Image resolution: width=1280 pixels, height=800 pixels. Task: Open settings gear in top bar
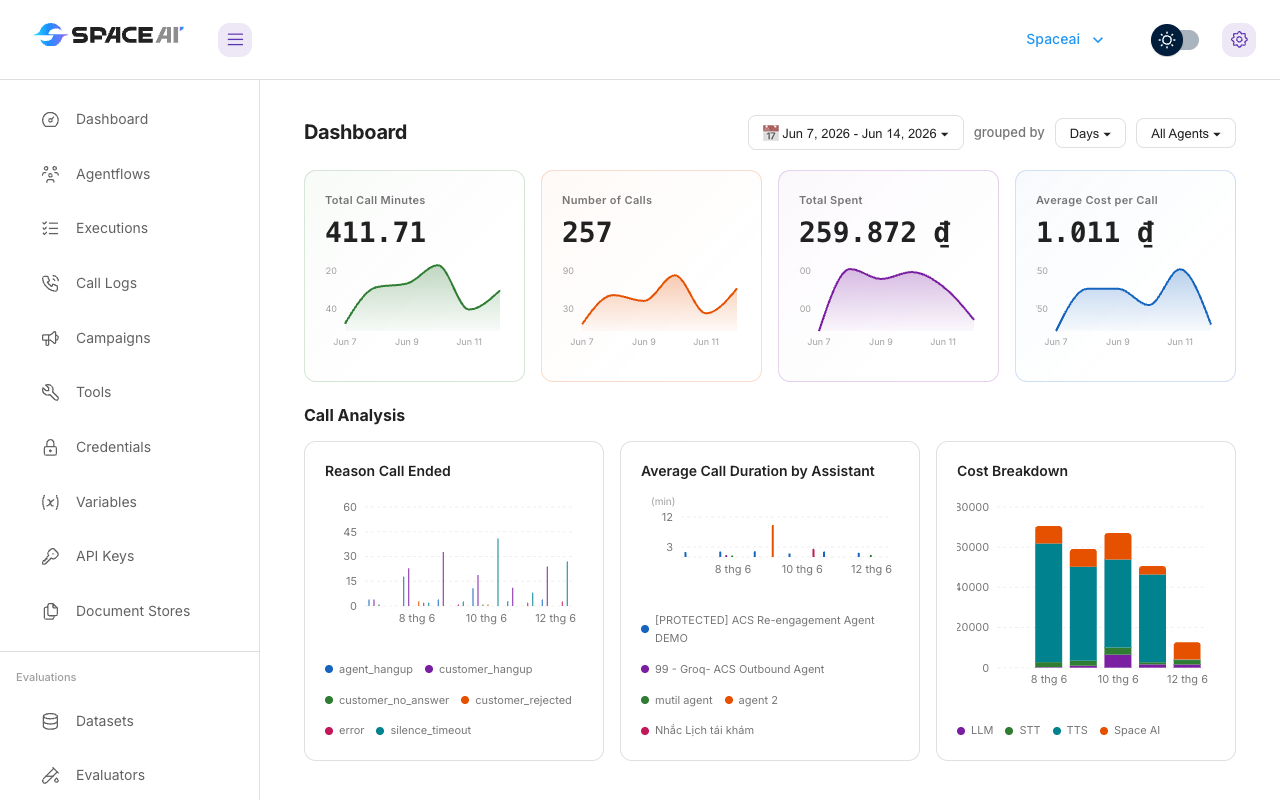(1239, 40)
